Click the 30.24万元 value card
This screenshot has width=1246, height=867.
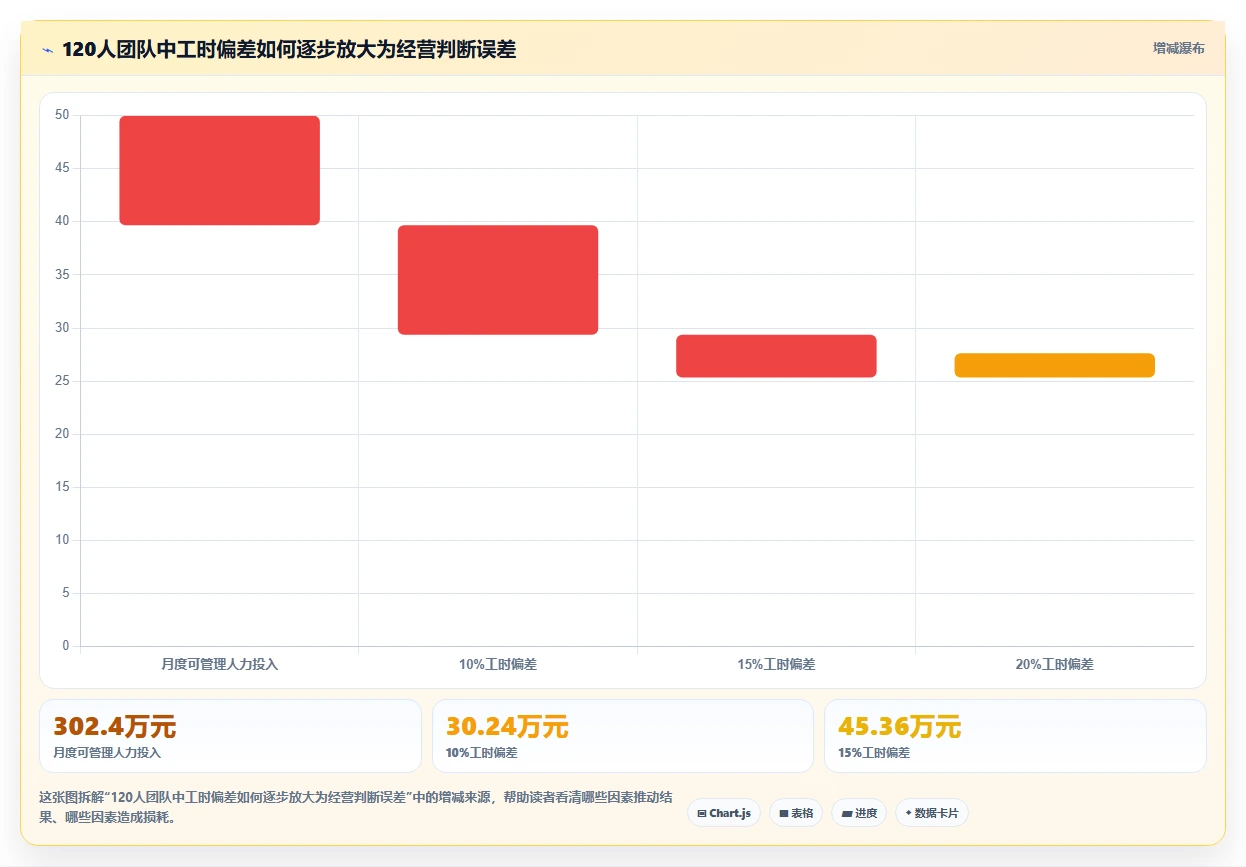tap(623, 736)
